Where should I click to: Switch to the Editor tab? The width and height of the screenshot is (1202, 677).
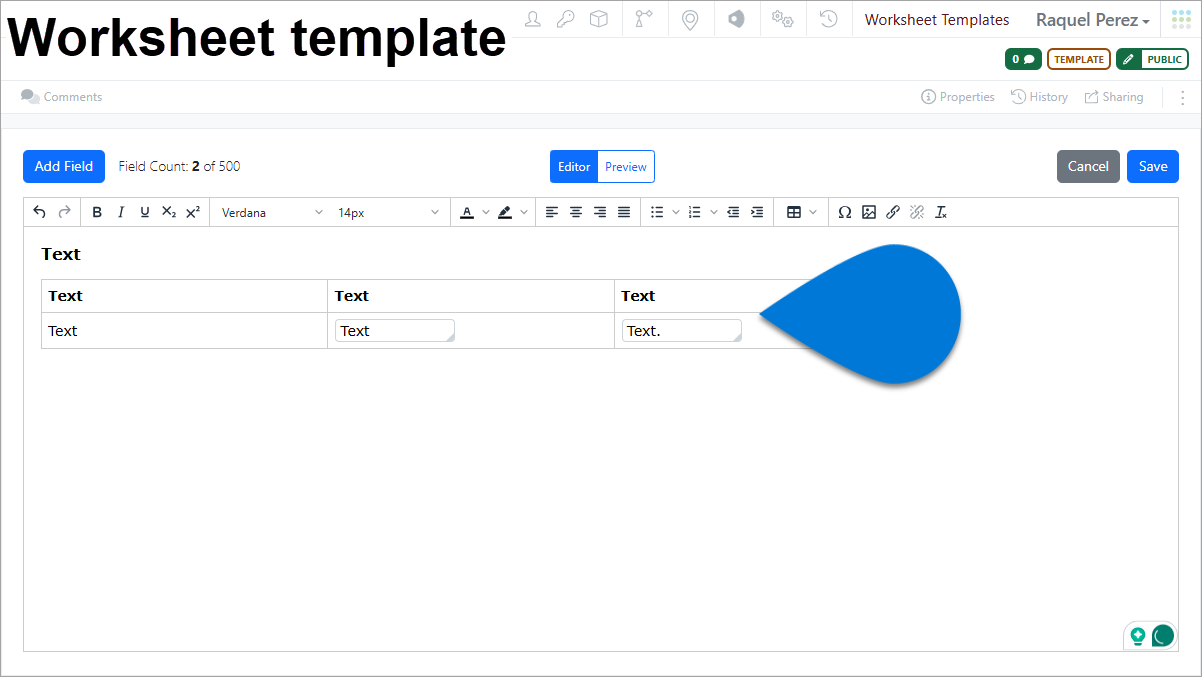click(x=574, y=167)
